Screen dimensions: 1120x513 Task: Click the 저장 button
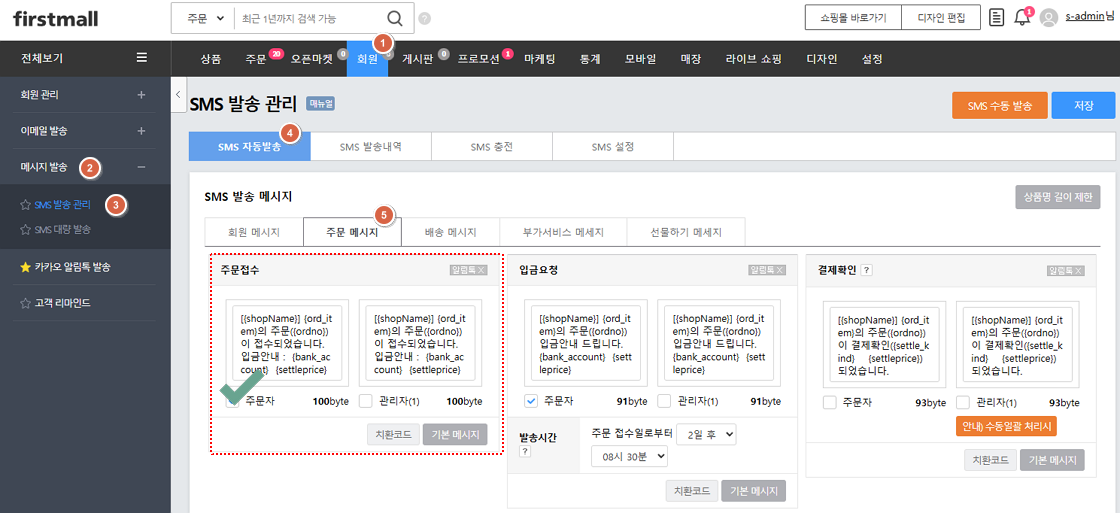pyautogui.click(x=1084, y=105)
